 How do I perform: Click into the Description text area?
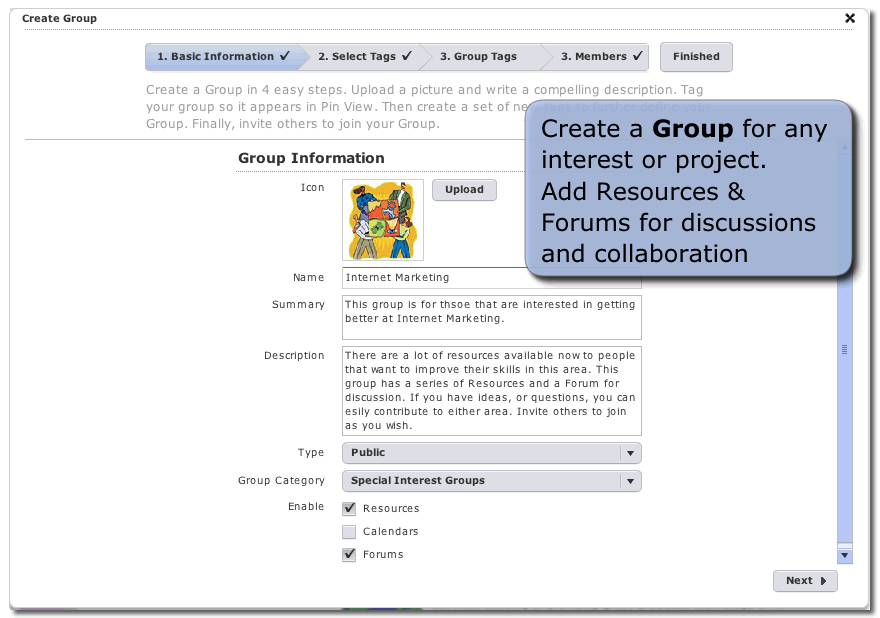pyautogui.click(x=491, y=390)
